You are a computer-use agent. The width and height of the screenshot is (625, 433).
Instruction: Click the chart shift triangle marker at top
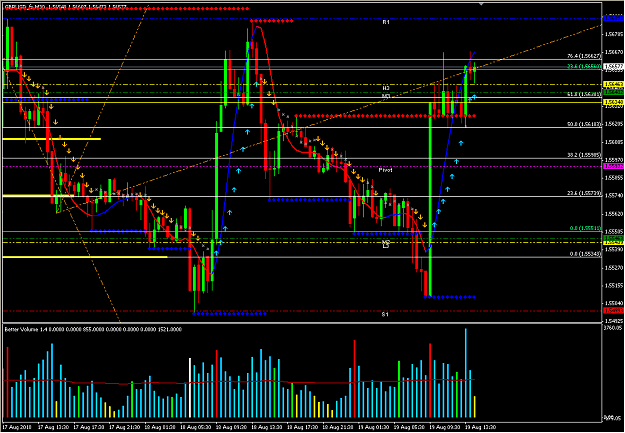[481, 4]
